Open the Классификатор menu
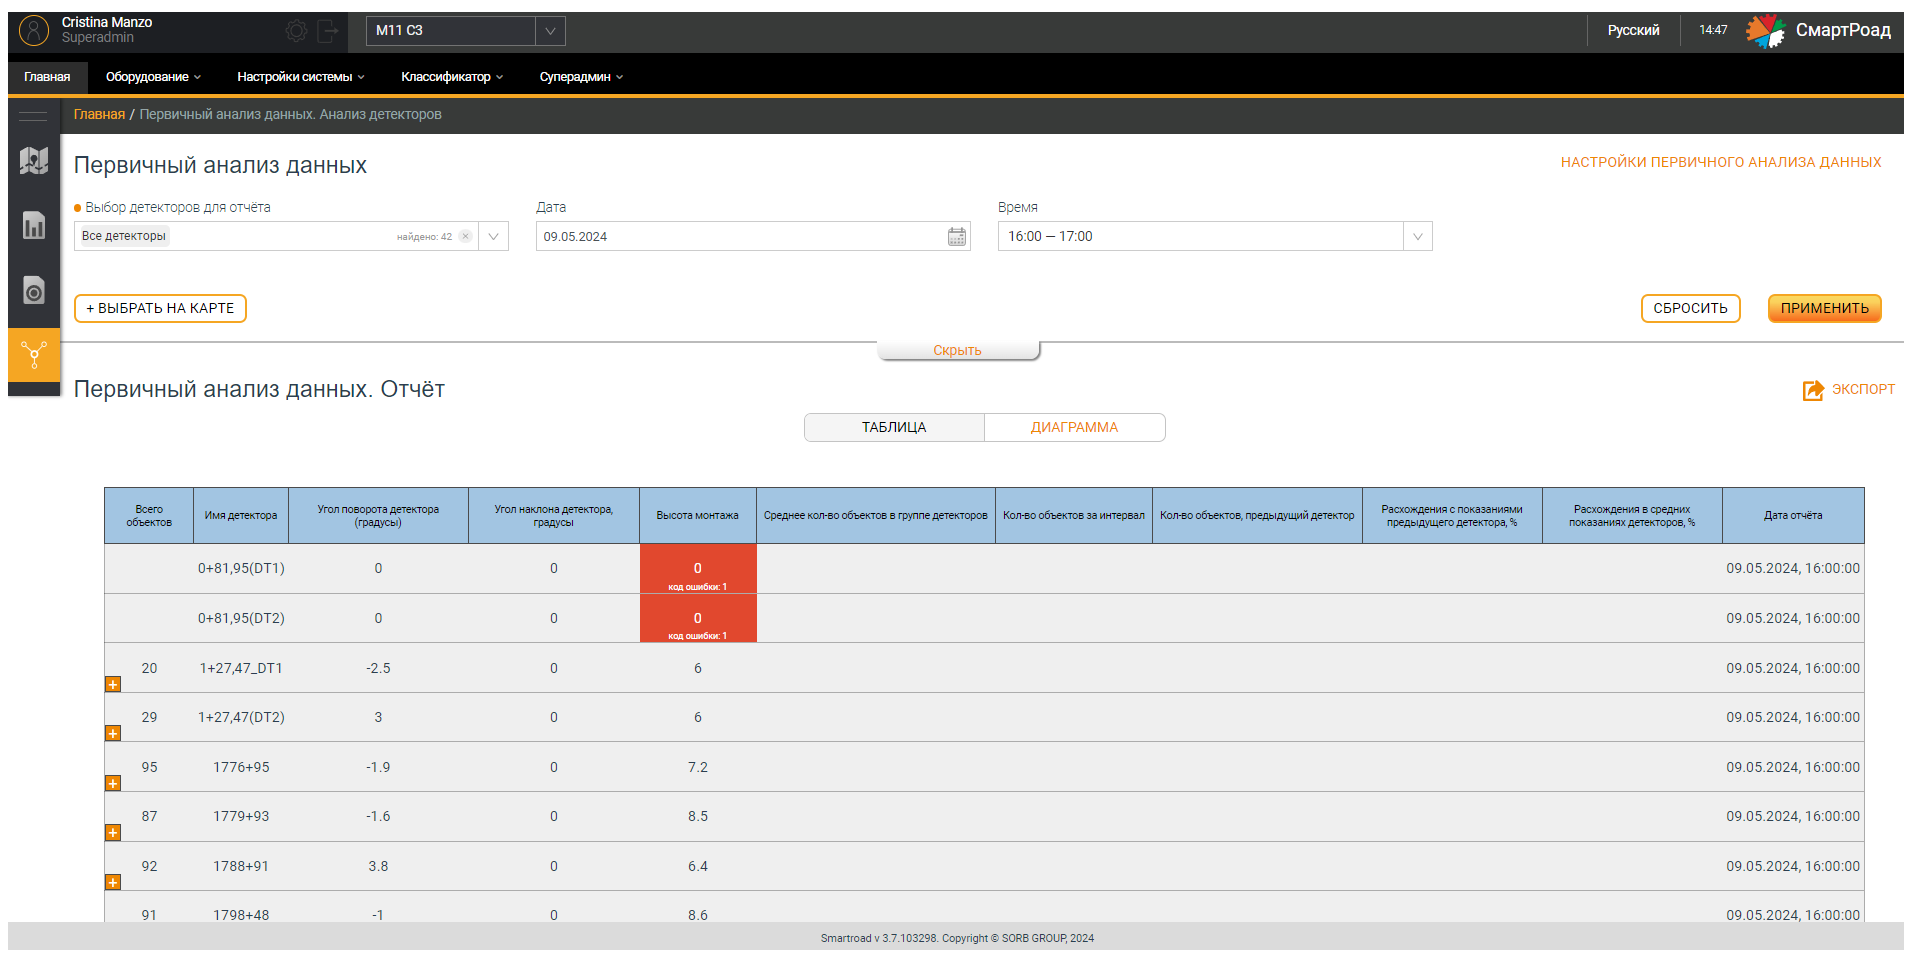 (451, 77)
